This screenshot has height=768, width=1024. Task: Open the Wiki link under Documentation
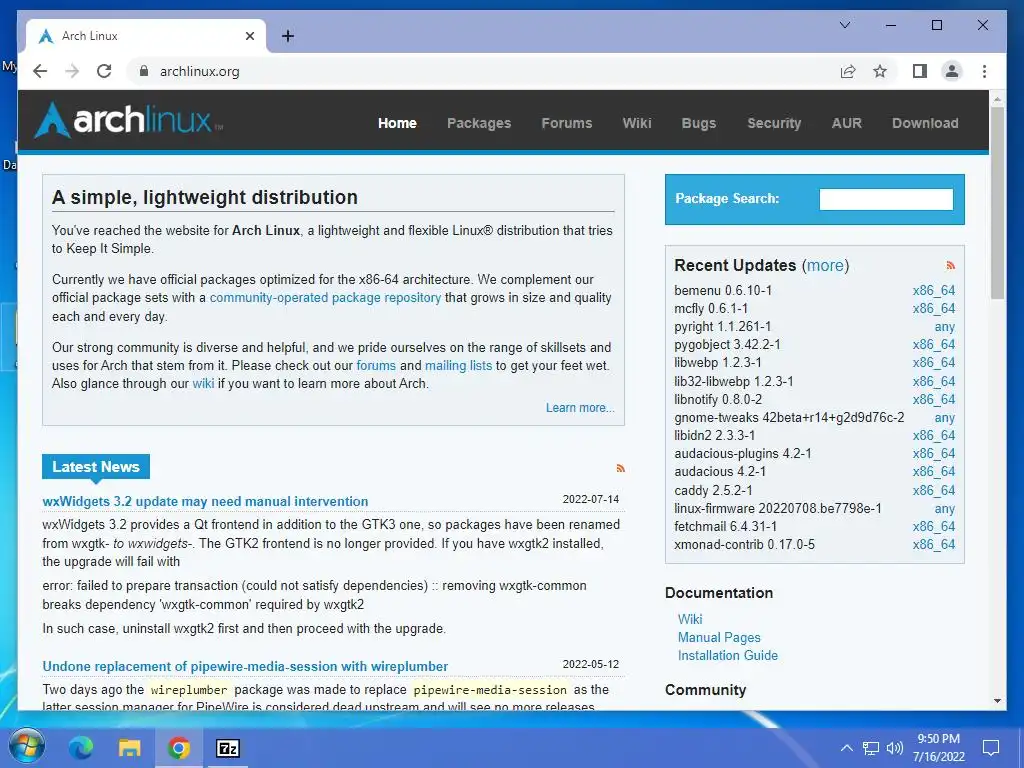click(x=690, y=619)
